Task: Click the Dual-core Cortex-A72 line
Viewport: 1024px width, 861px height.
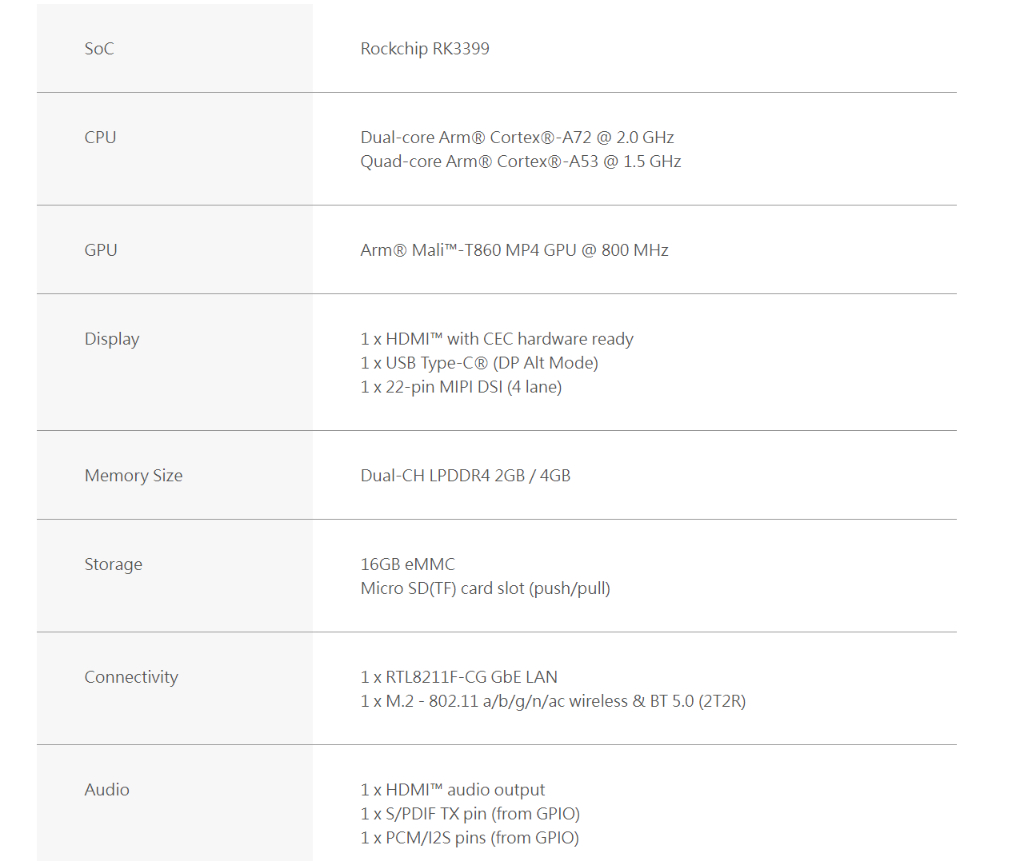Action: click(x=517, y=138)
